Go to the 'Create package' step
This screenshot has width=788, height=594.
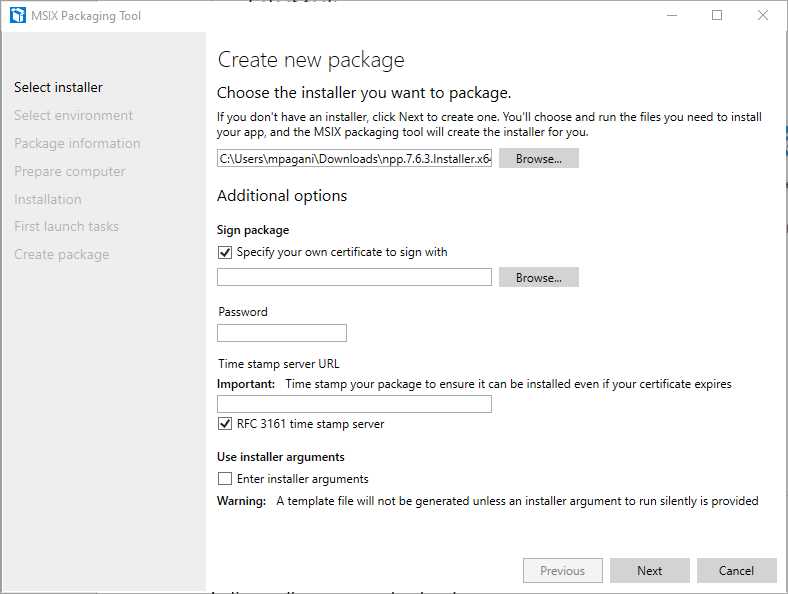[x=62, y=255]
